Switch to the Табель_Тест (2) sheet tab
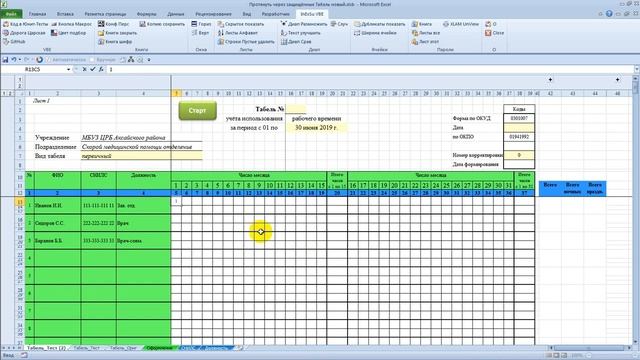640x360 pixels. pos(46,348)
